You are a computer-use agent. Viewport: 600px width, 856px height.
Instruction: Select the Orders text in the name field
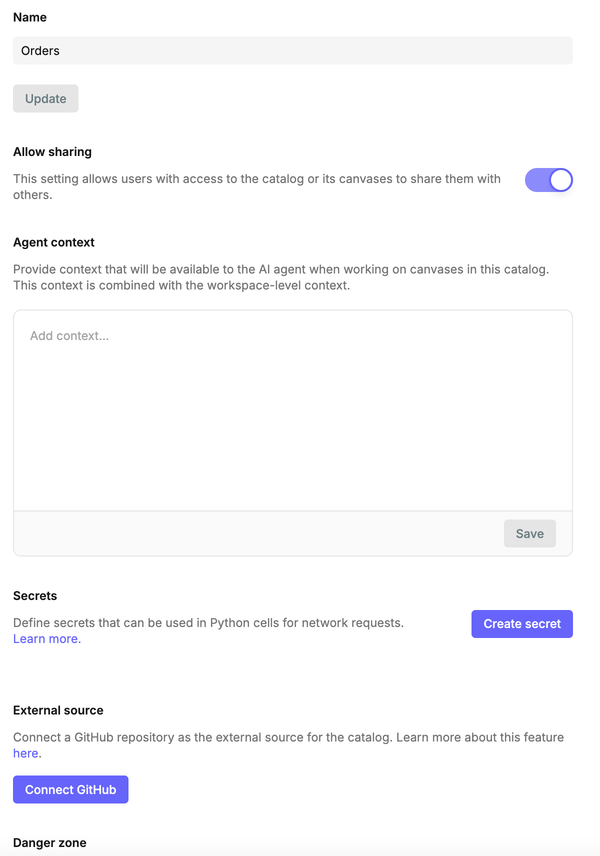(38, 50)
